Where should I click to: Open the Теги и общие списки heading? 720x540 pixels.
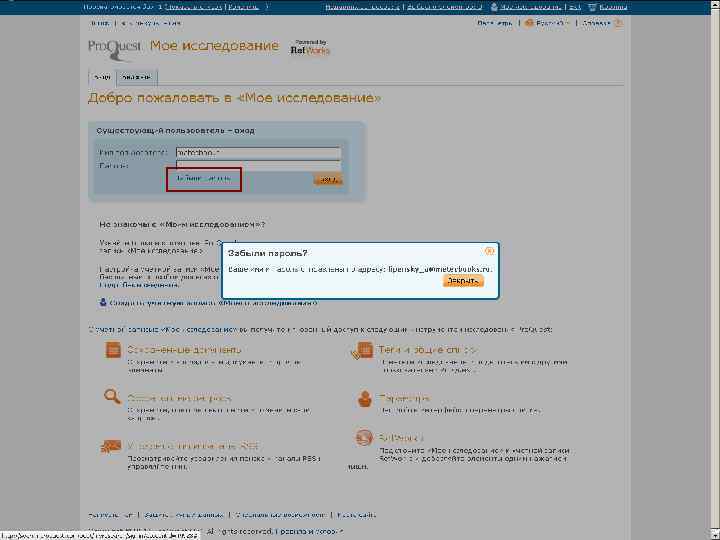[428, 350]
